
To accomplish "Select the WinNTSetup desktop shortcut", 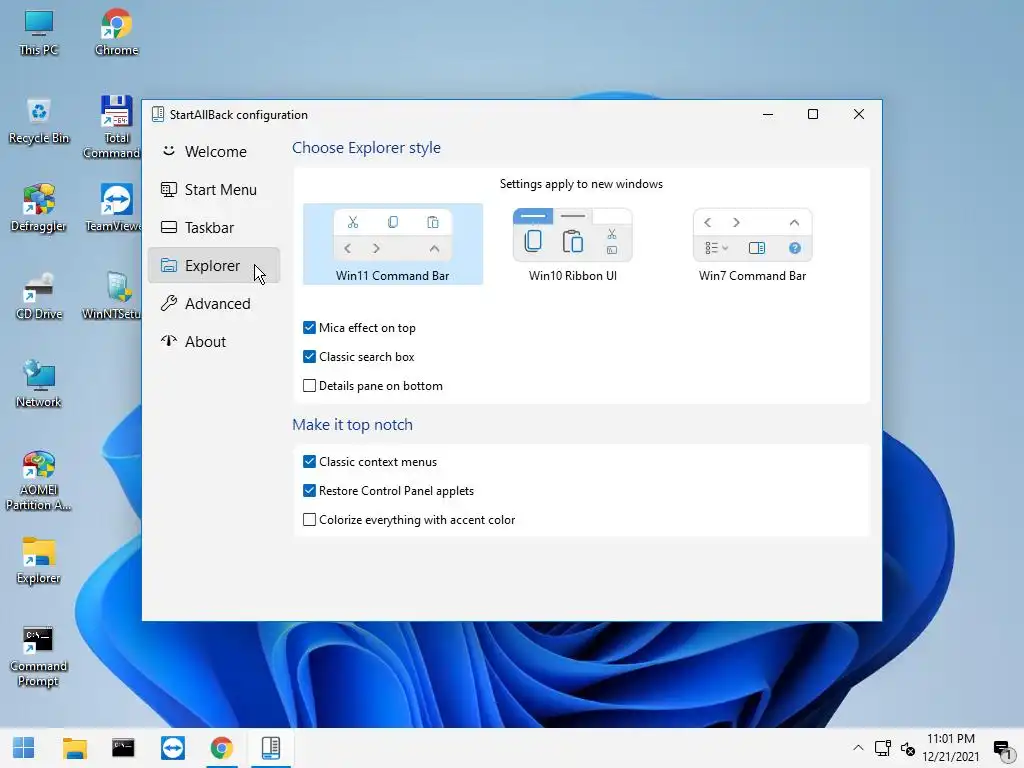I will click(x=114, y=297).
